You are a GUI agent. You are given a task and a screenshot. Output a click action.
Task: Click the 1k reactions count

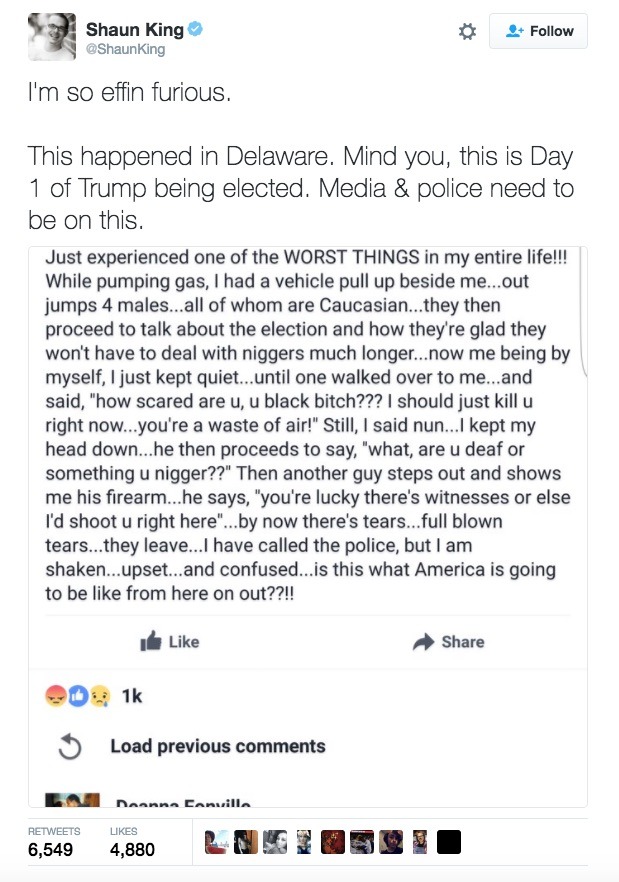pyautogui.click(x=131, y=697)
